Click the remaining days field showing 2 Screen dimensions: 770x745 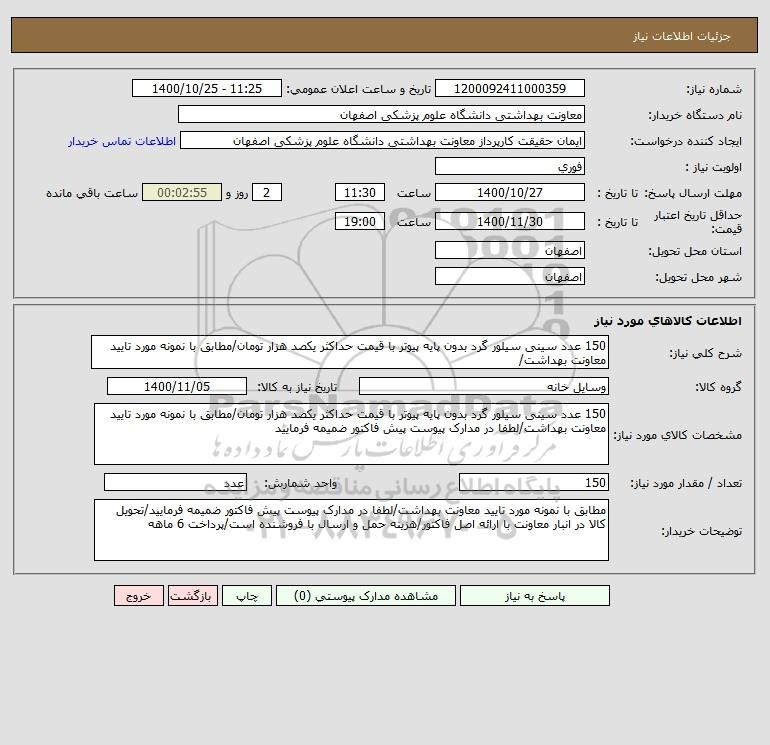[267, 193]
